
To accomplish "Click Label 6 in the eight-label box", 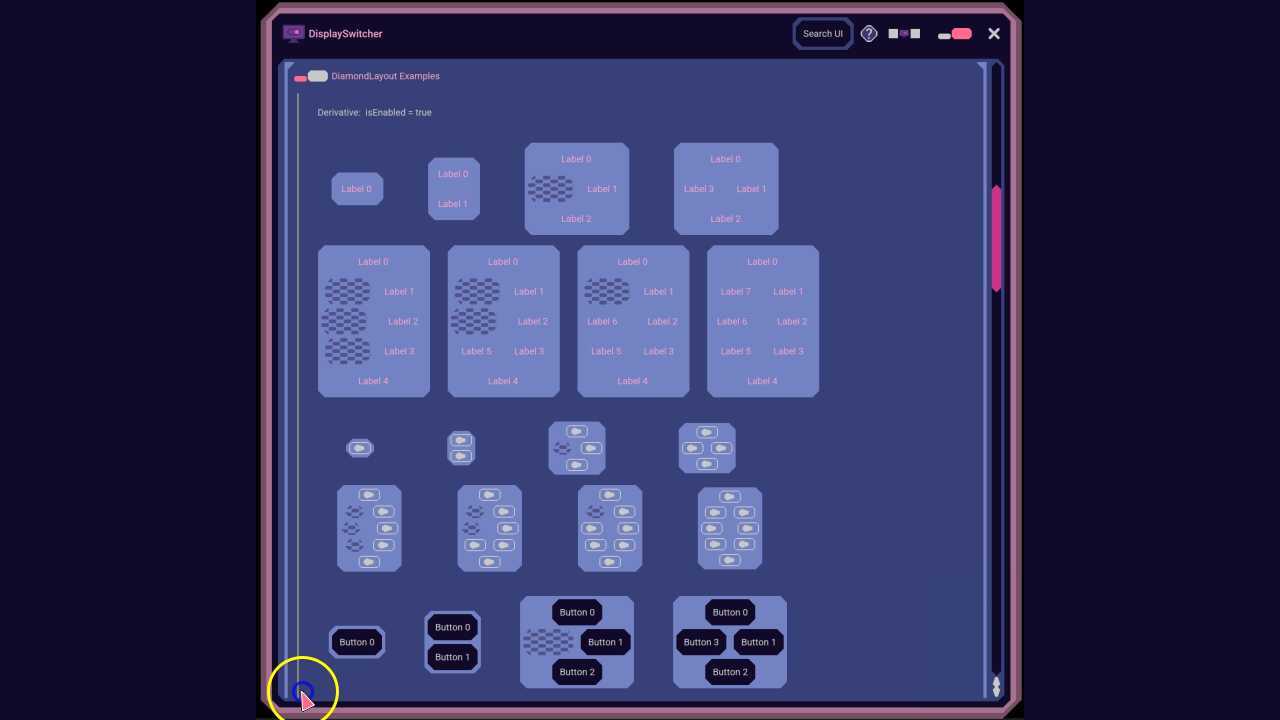I will pyautogui.click(x=732, y=322).
